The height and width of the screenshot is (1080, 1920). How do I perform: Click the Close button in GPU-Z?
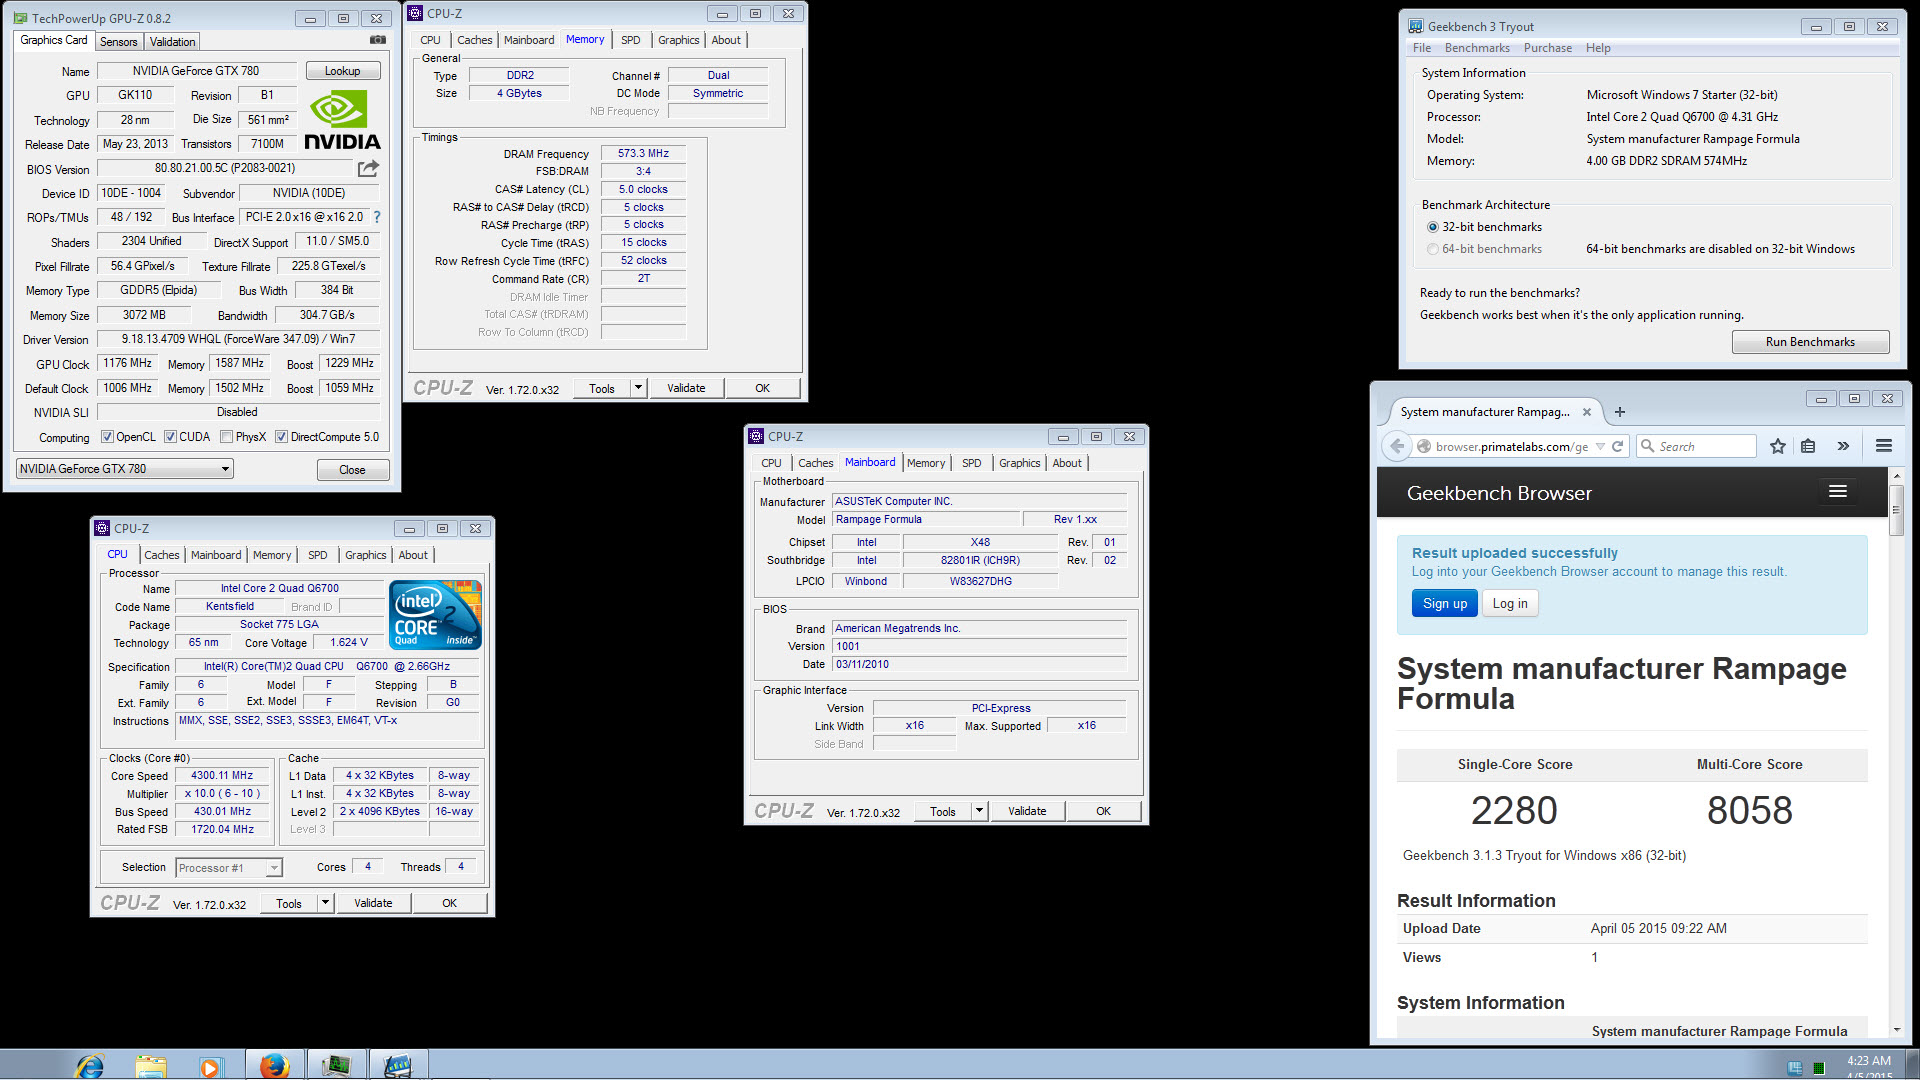click(x=352, y=470)
